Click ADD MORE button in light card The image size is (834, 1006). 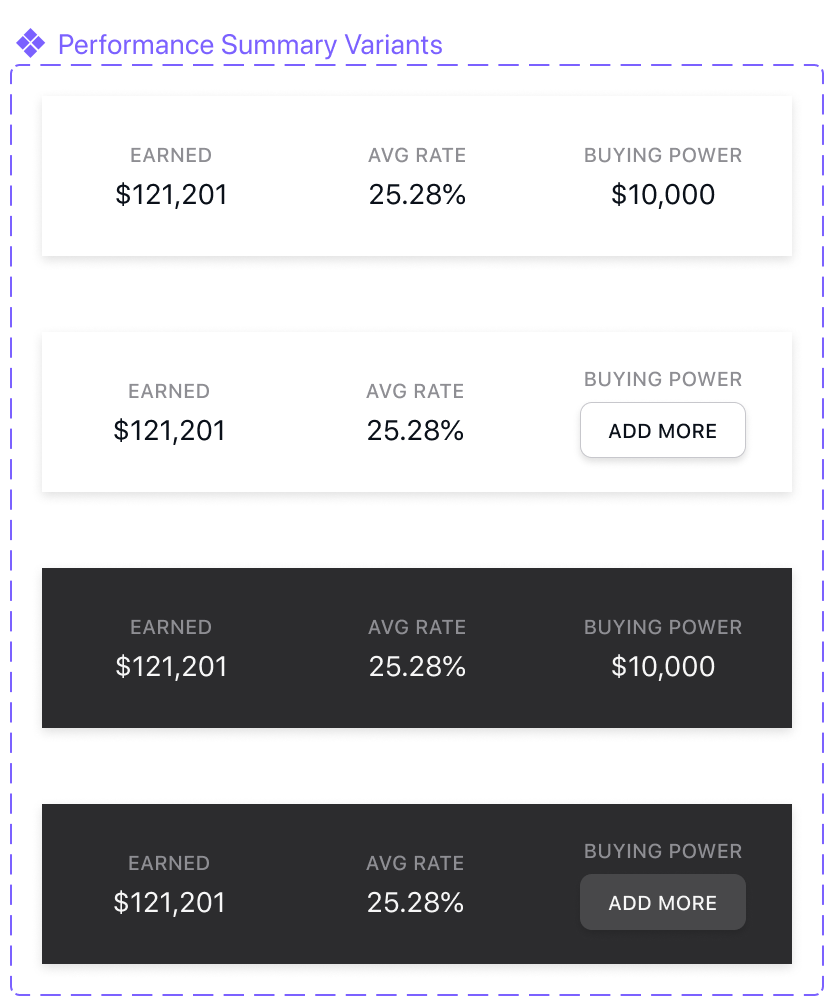point(663,431)
